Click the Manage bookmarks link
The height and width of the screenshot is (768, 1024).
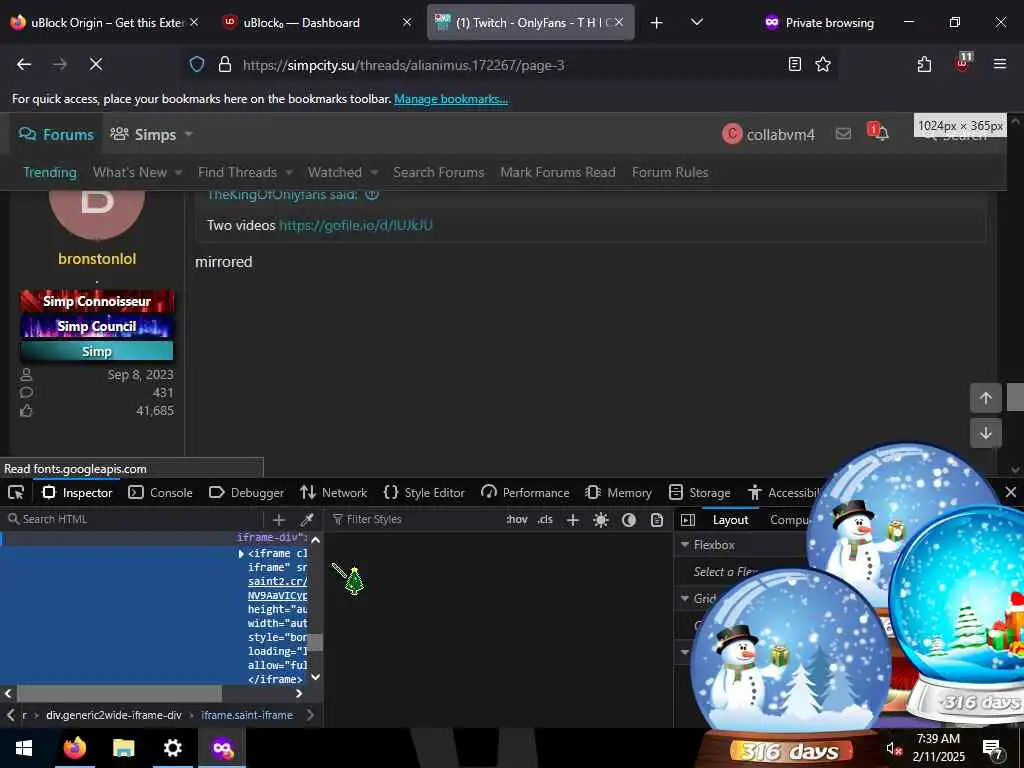tap(451, 99)
